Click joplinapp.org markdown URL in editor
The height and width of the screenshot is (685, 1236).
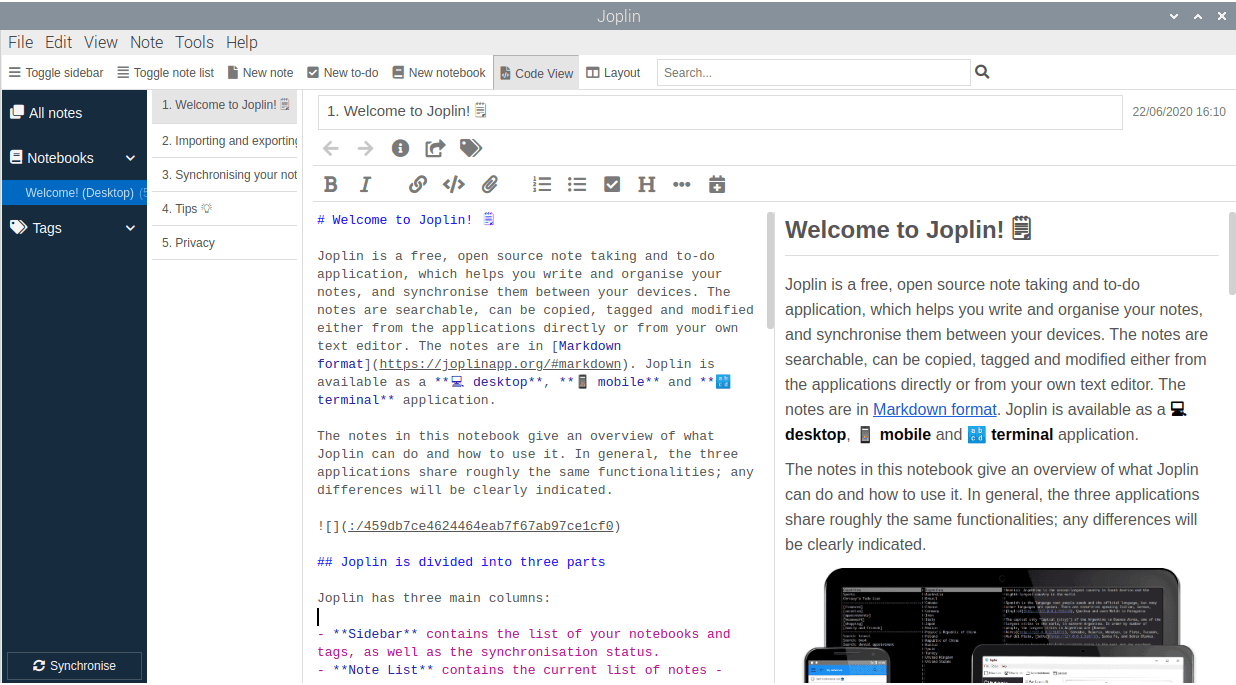500,364
